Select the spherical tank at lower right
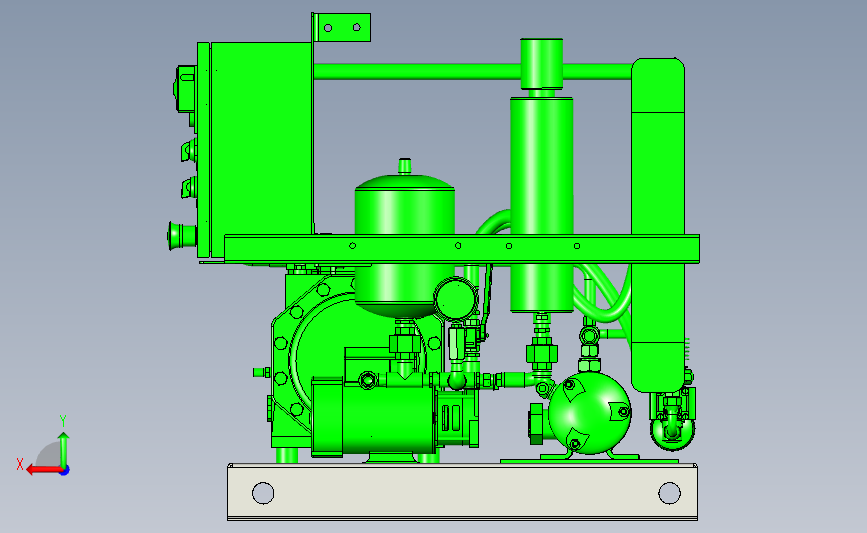Image resolution: width=867 pixels, height=533 pixels. (590, 413)
